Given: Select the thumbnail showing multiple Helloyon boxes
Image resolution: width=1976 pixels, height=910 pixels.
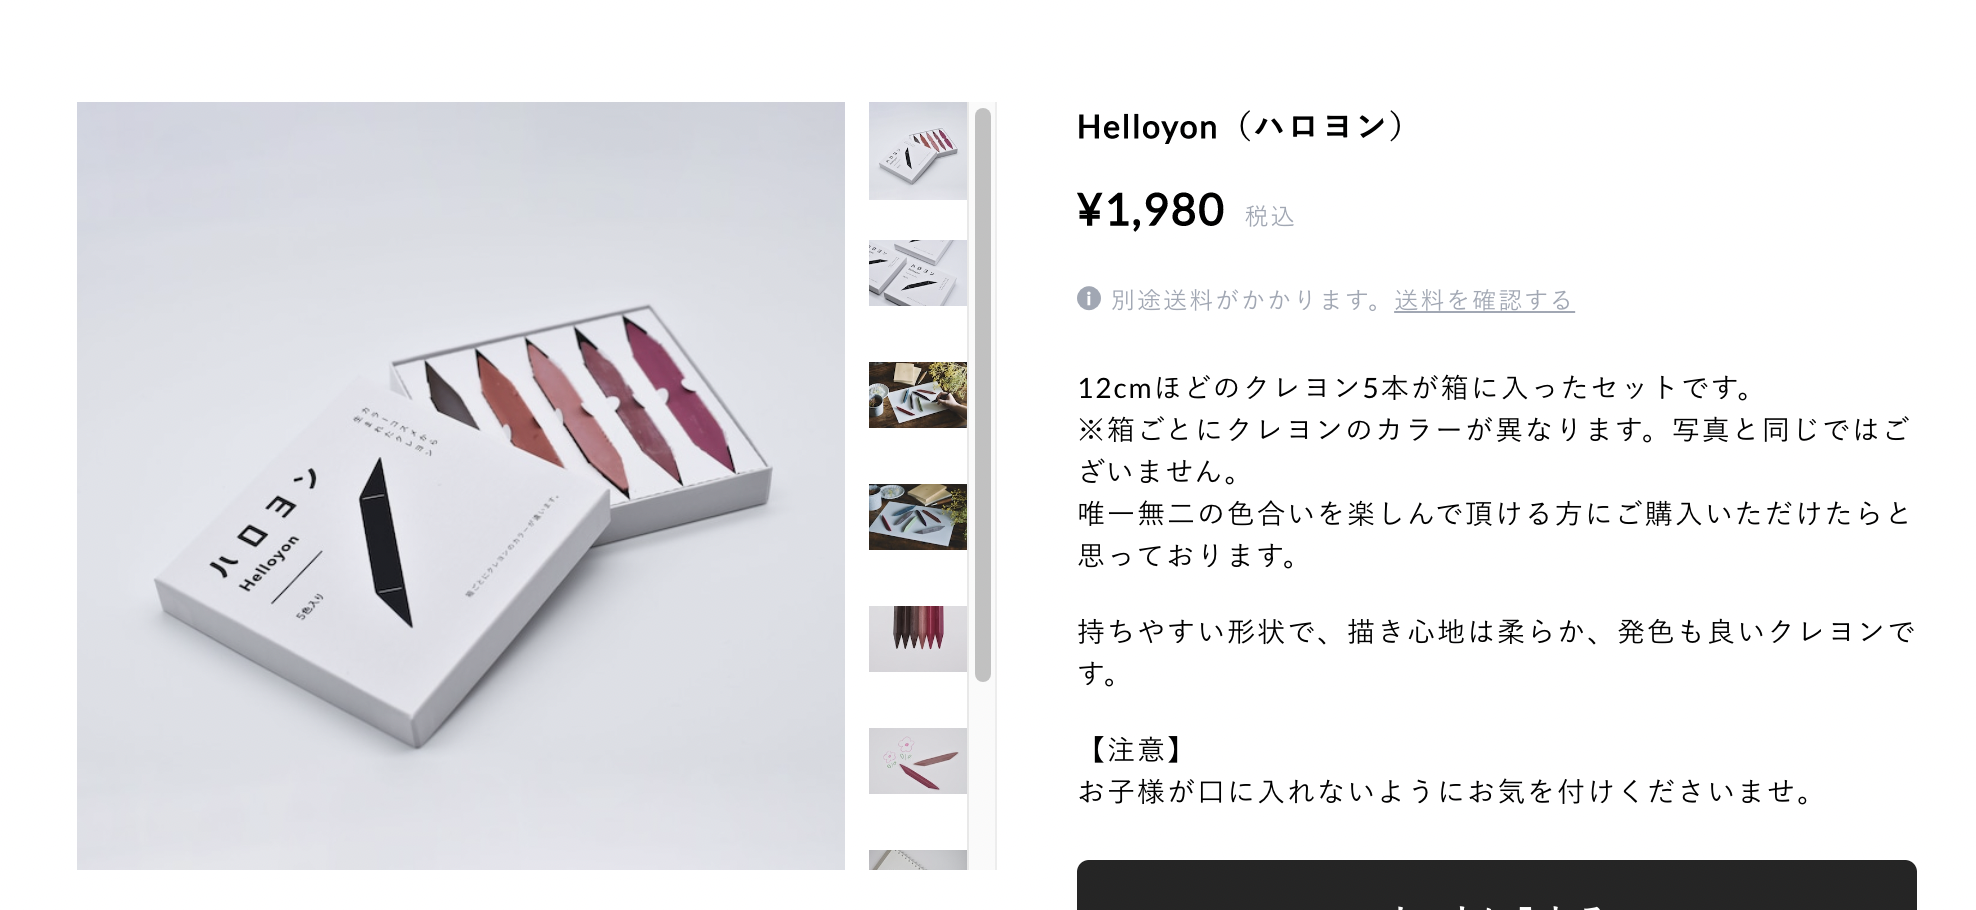Looking at the screenshot, I should tap(917, 273).
